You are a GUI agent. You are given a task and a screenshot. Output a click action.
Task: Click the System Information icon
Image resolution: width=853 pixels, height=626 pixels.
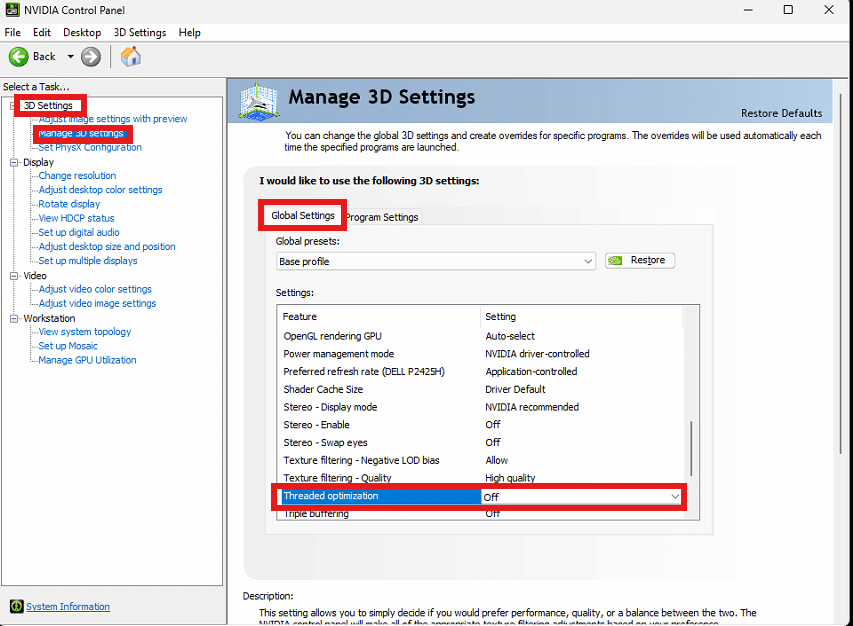coord(17,606)
